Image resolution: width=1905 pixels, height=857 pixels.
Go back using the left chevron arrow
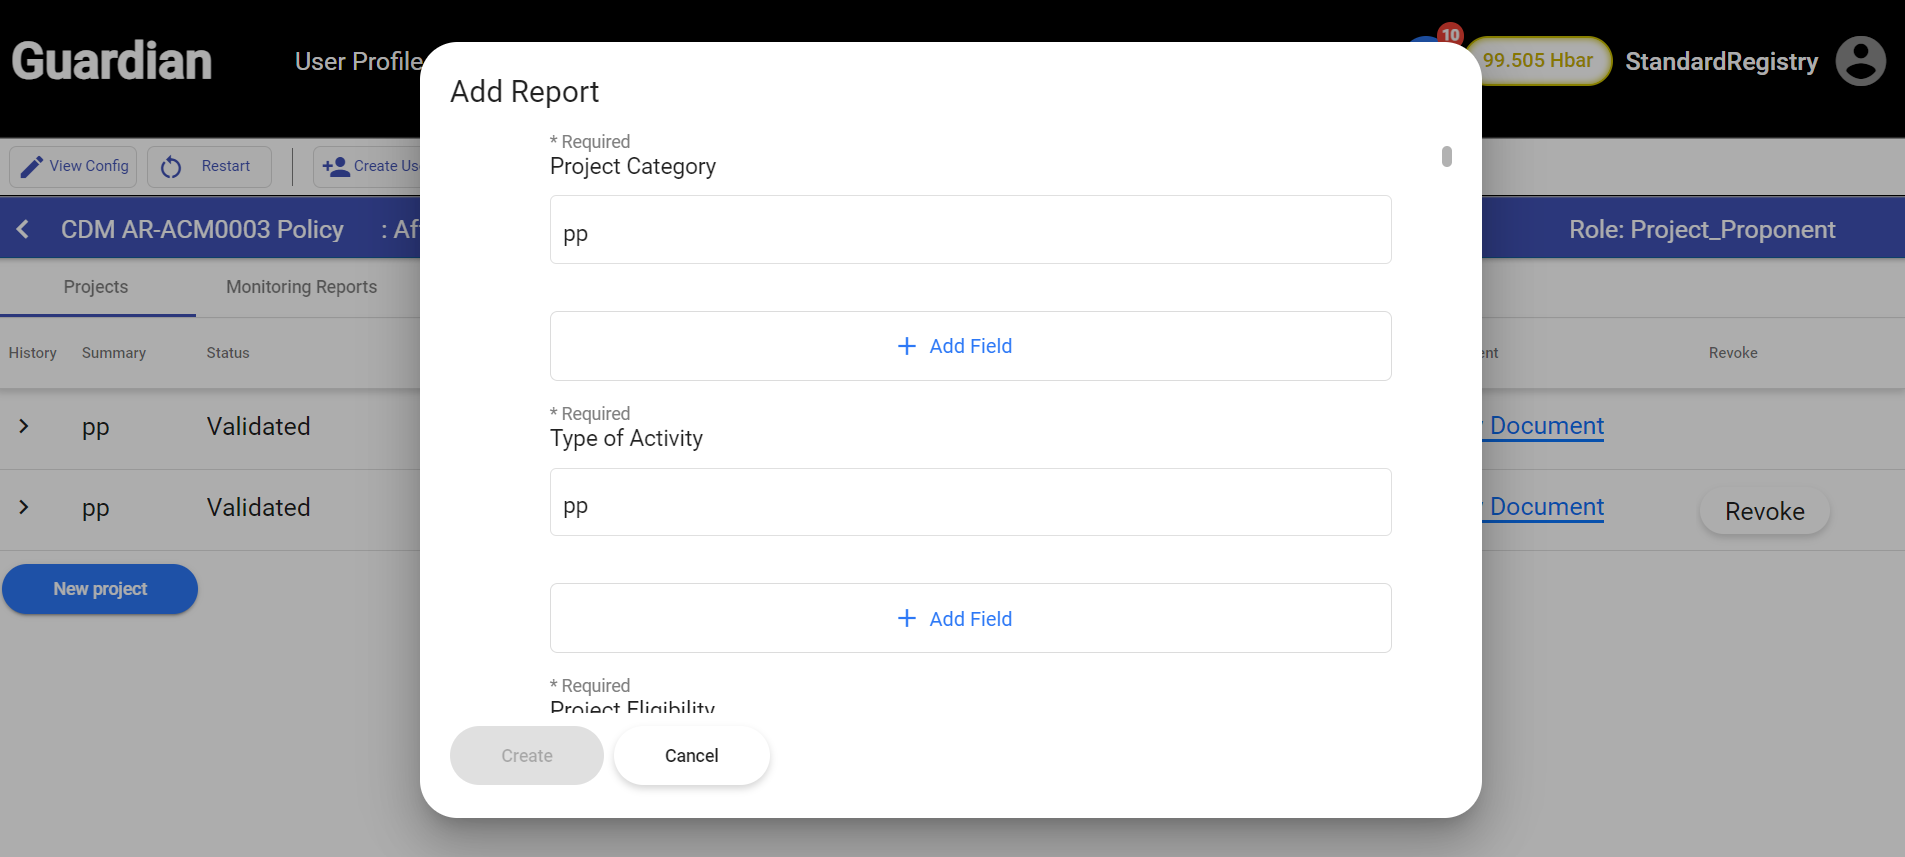[23, 229]
